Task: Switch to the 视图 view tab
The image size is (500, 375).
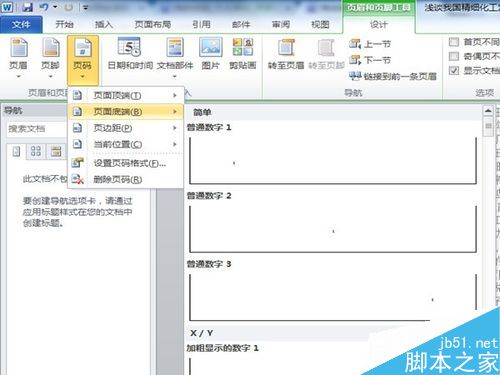Action: click(x=320, y=24)
